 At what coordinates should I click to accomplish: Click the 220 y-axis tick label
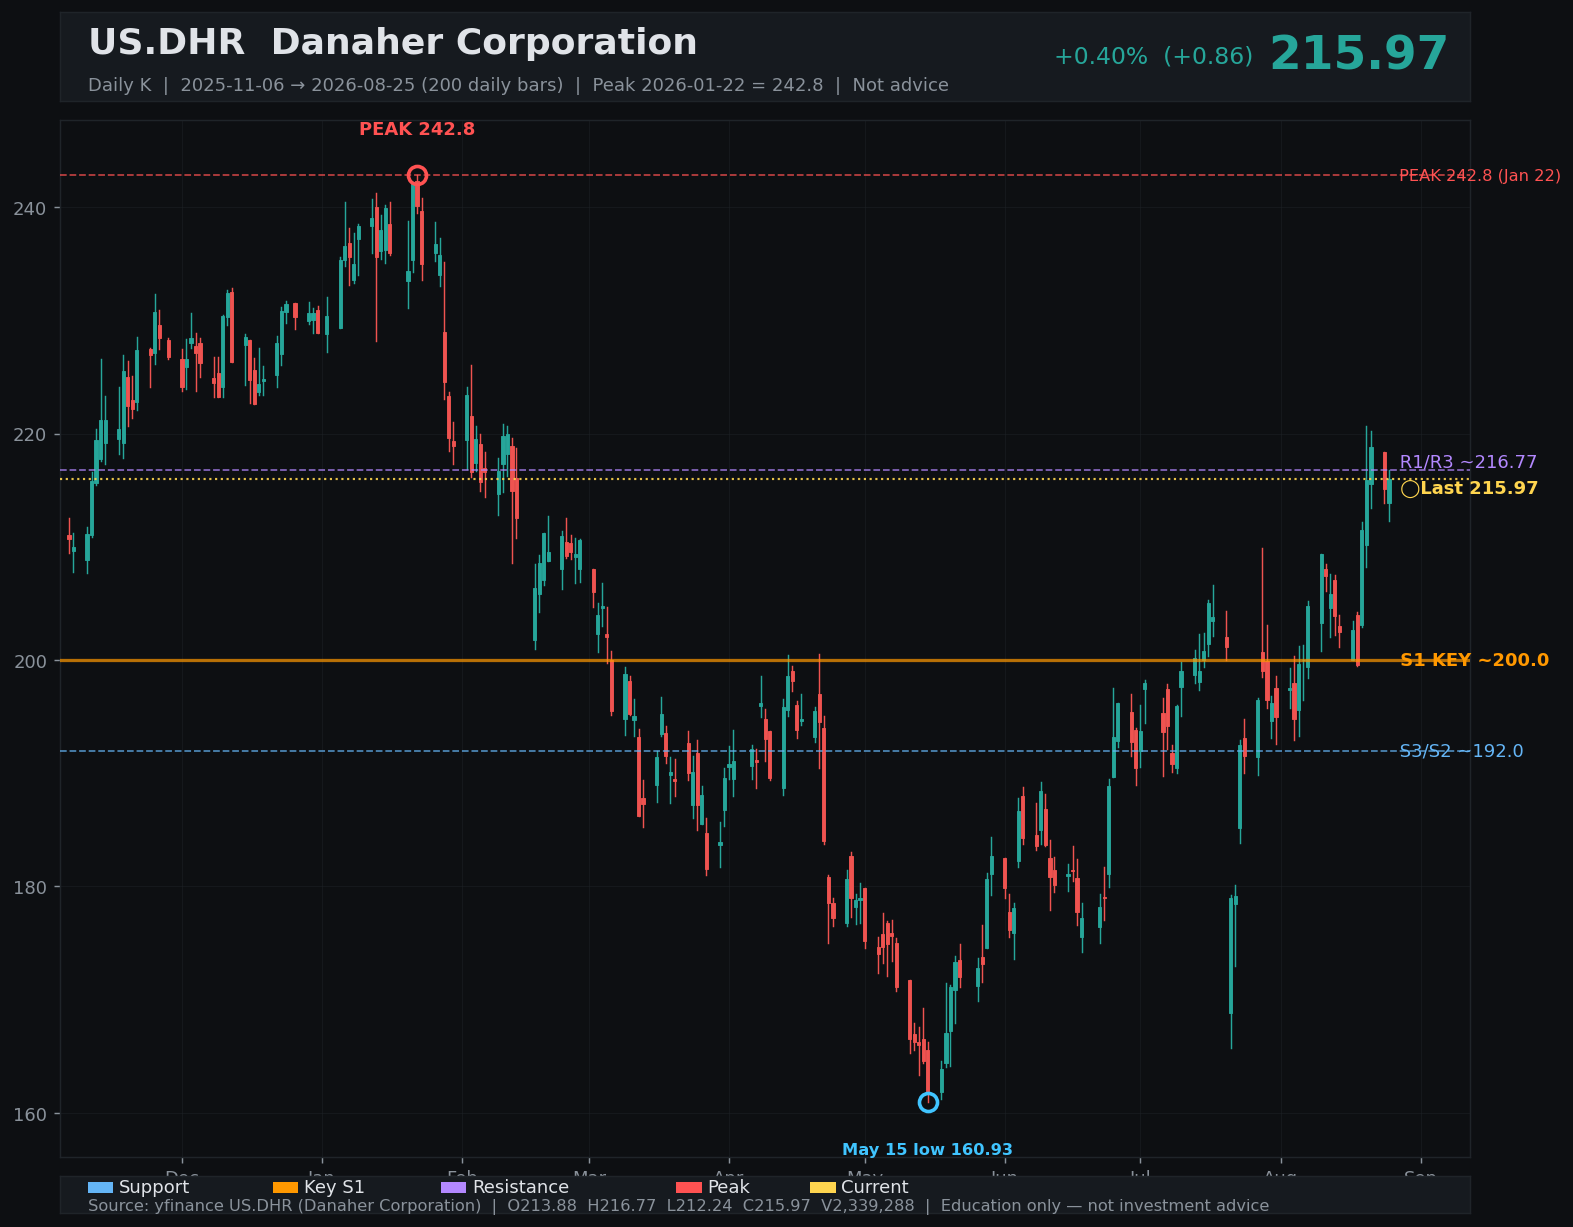coord(31,435)
